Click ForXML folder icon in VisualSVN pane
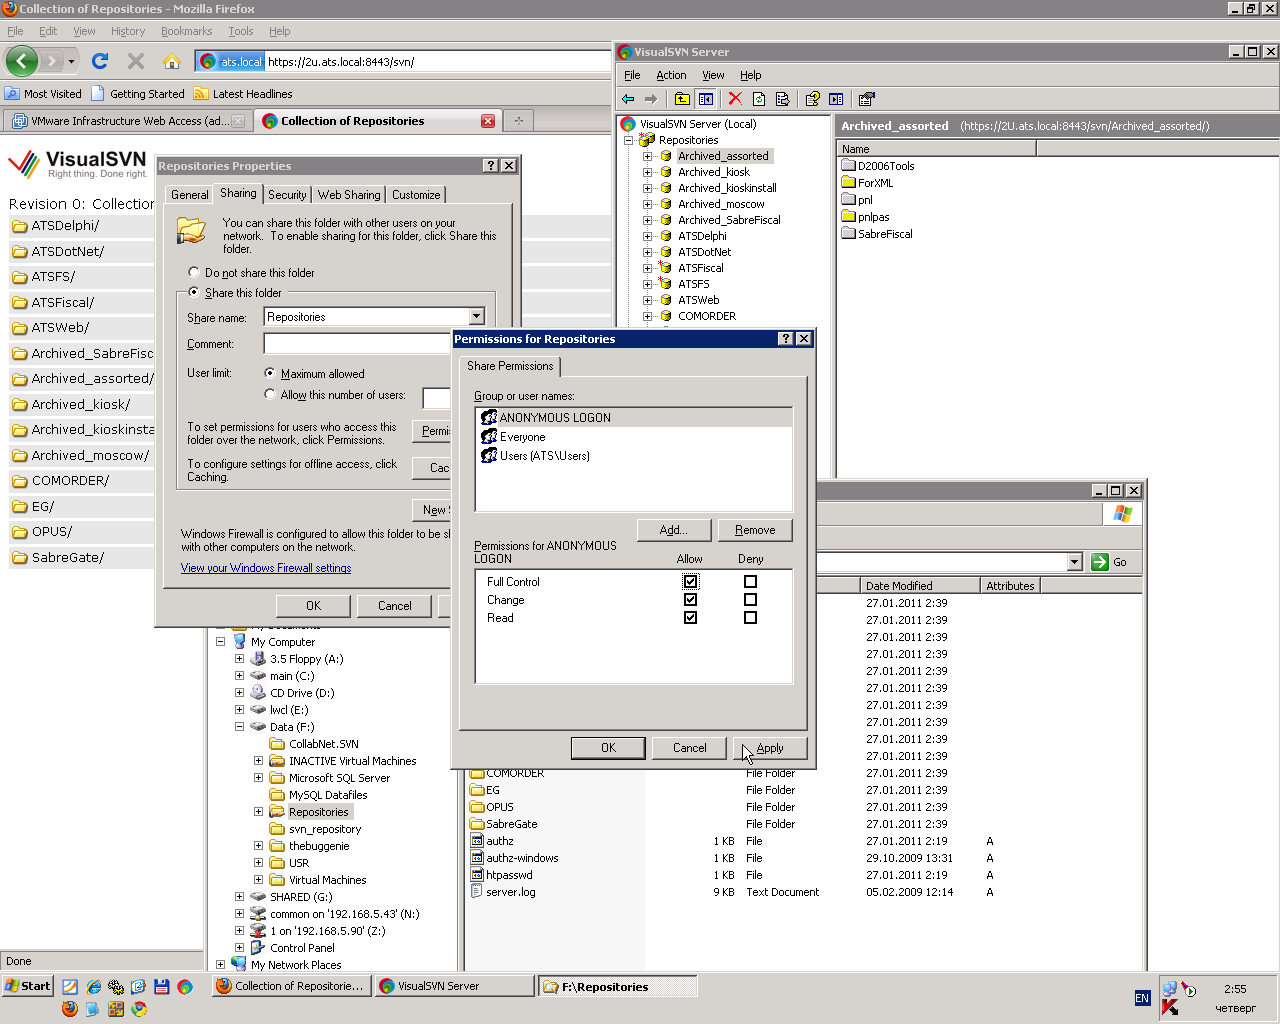This screenshot has height=1024, width=1280. click(849, 183)
